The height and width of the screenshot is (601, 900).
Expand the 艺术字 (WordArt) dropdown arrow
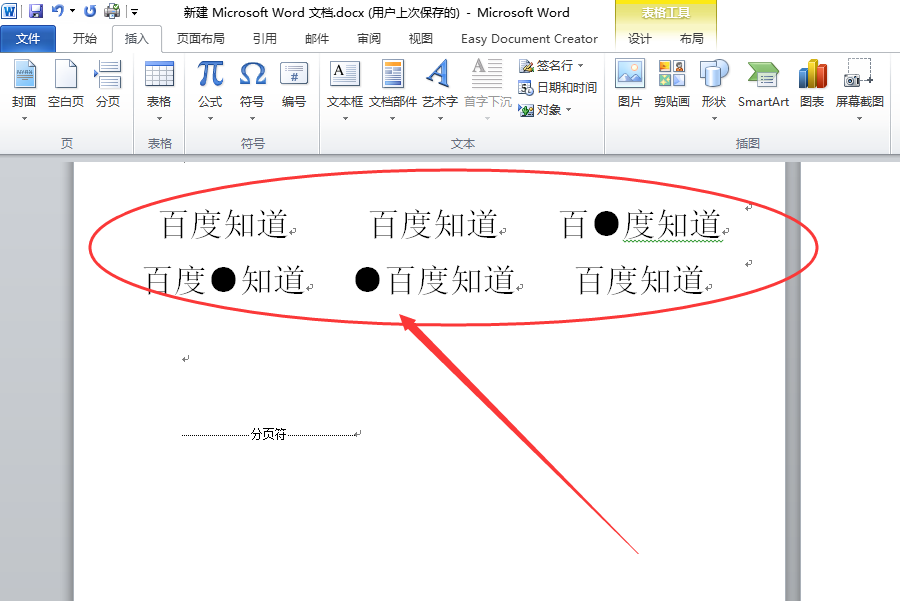pyautogui.click(x=440, y=119)
